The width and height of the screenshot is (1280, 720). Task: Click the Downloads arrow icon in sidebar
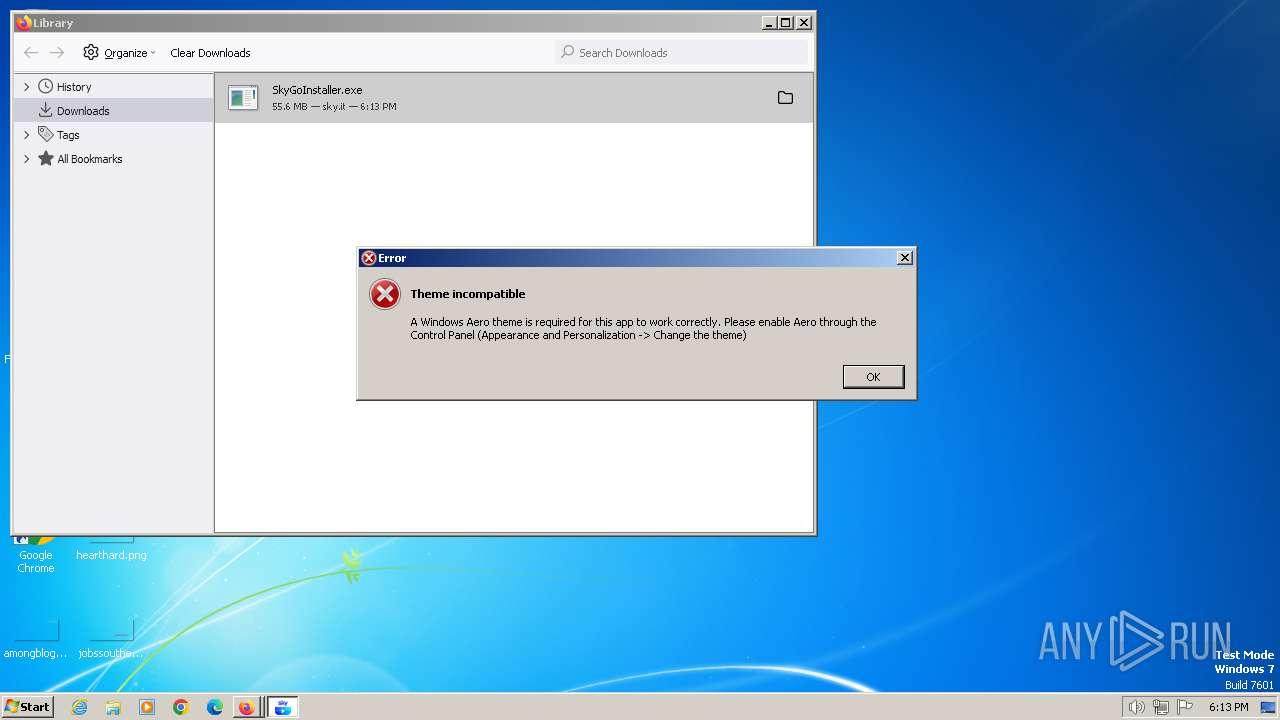pos(45,110)
